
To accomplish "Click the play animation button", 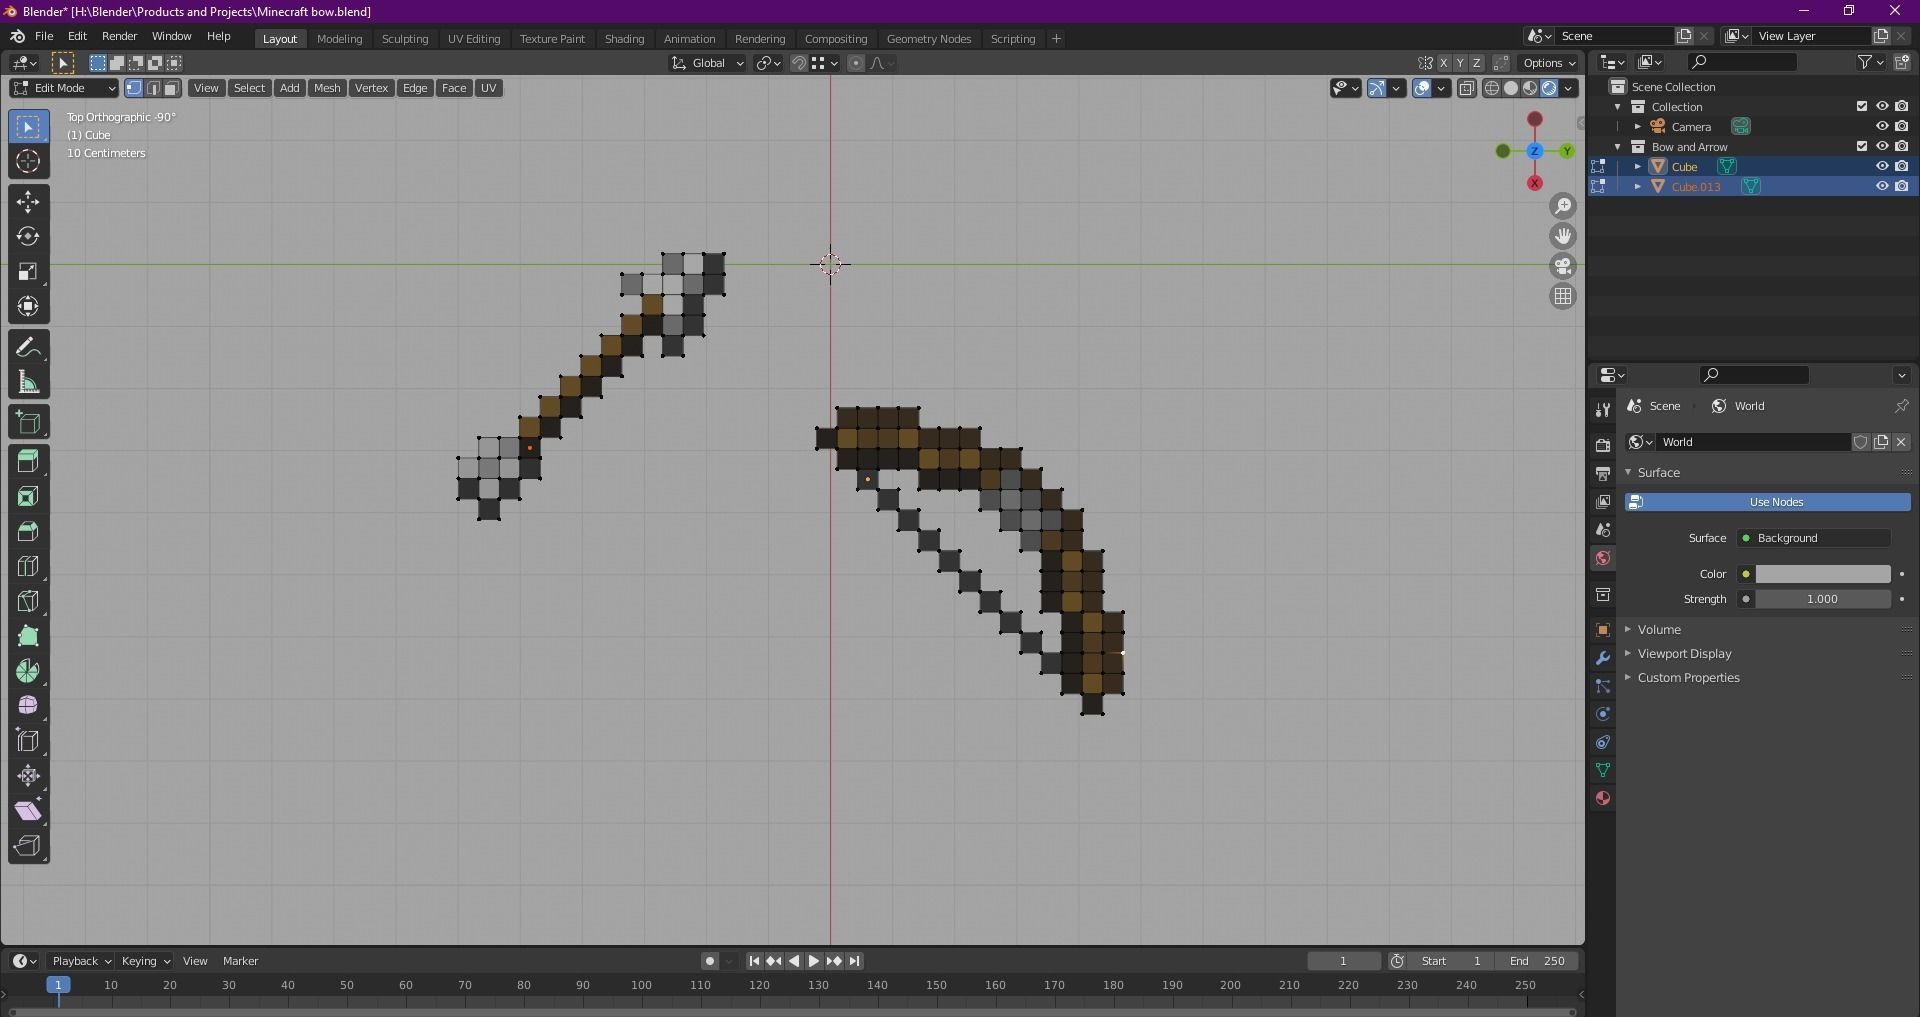I will pos(813,961).
